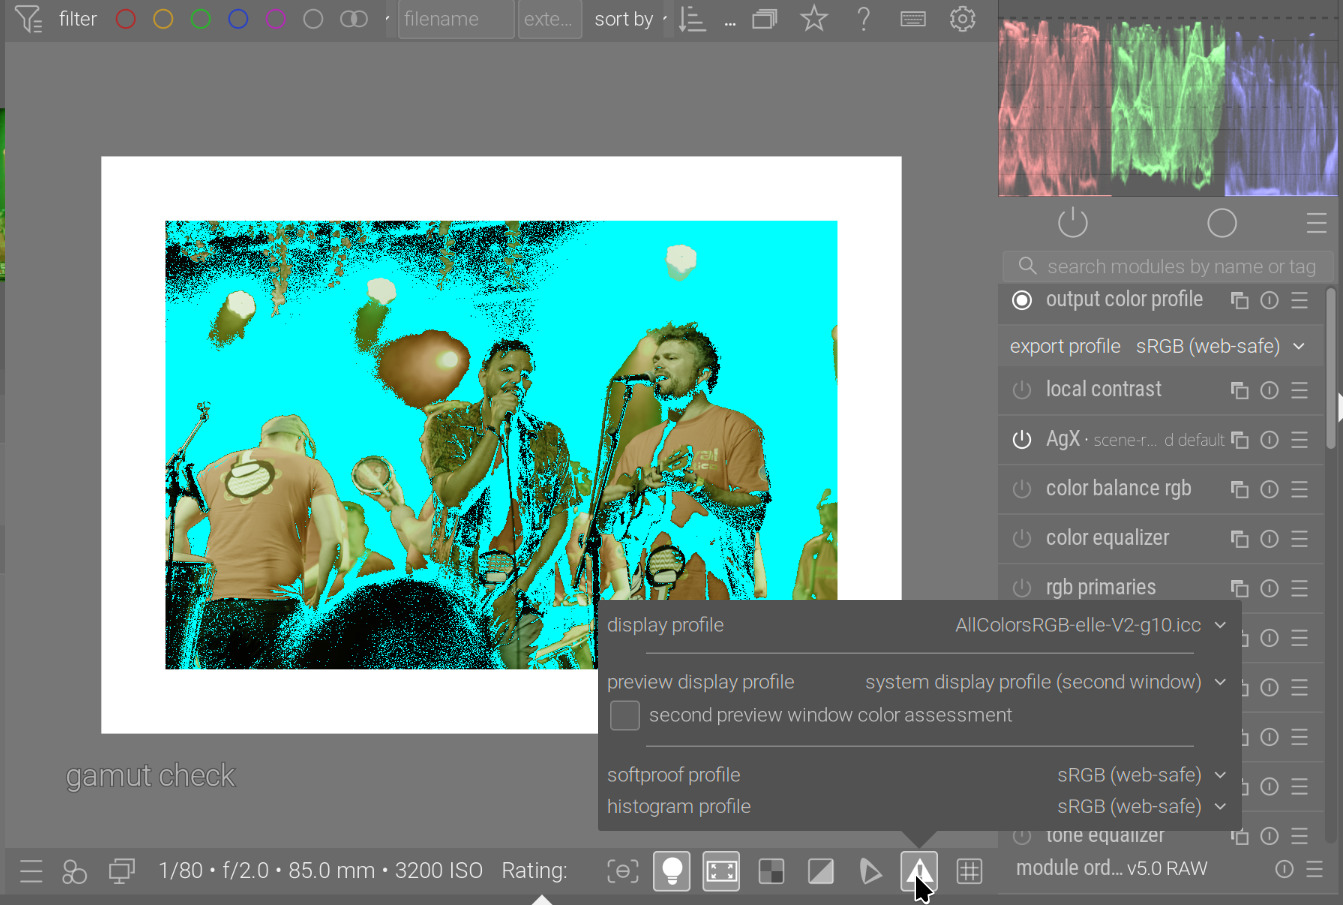Open preferences with the gear icon
Viewport: 1343px width, 905px height.
click(962, 19)
